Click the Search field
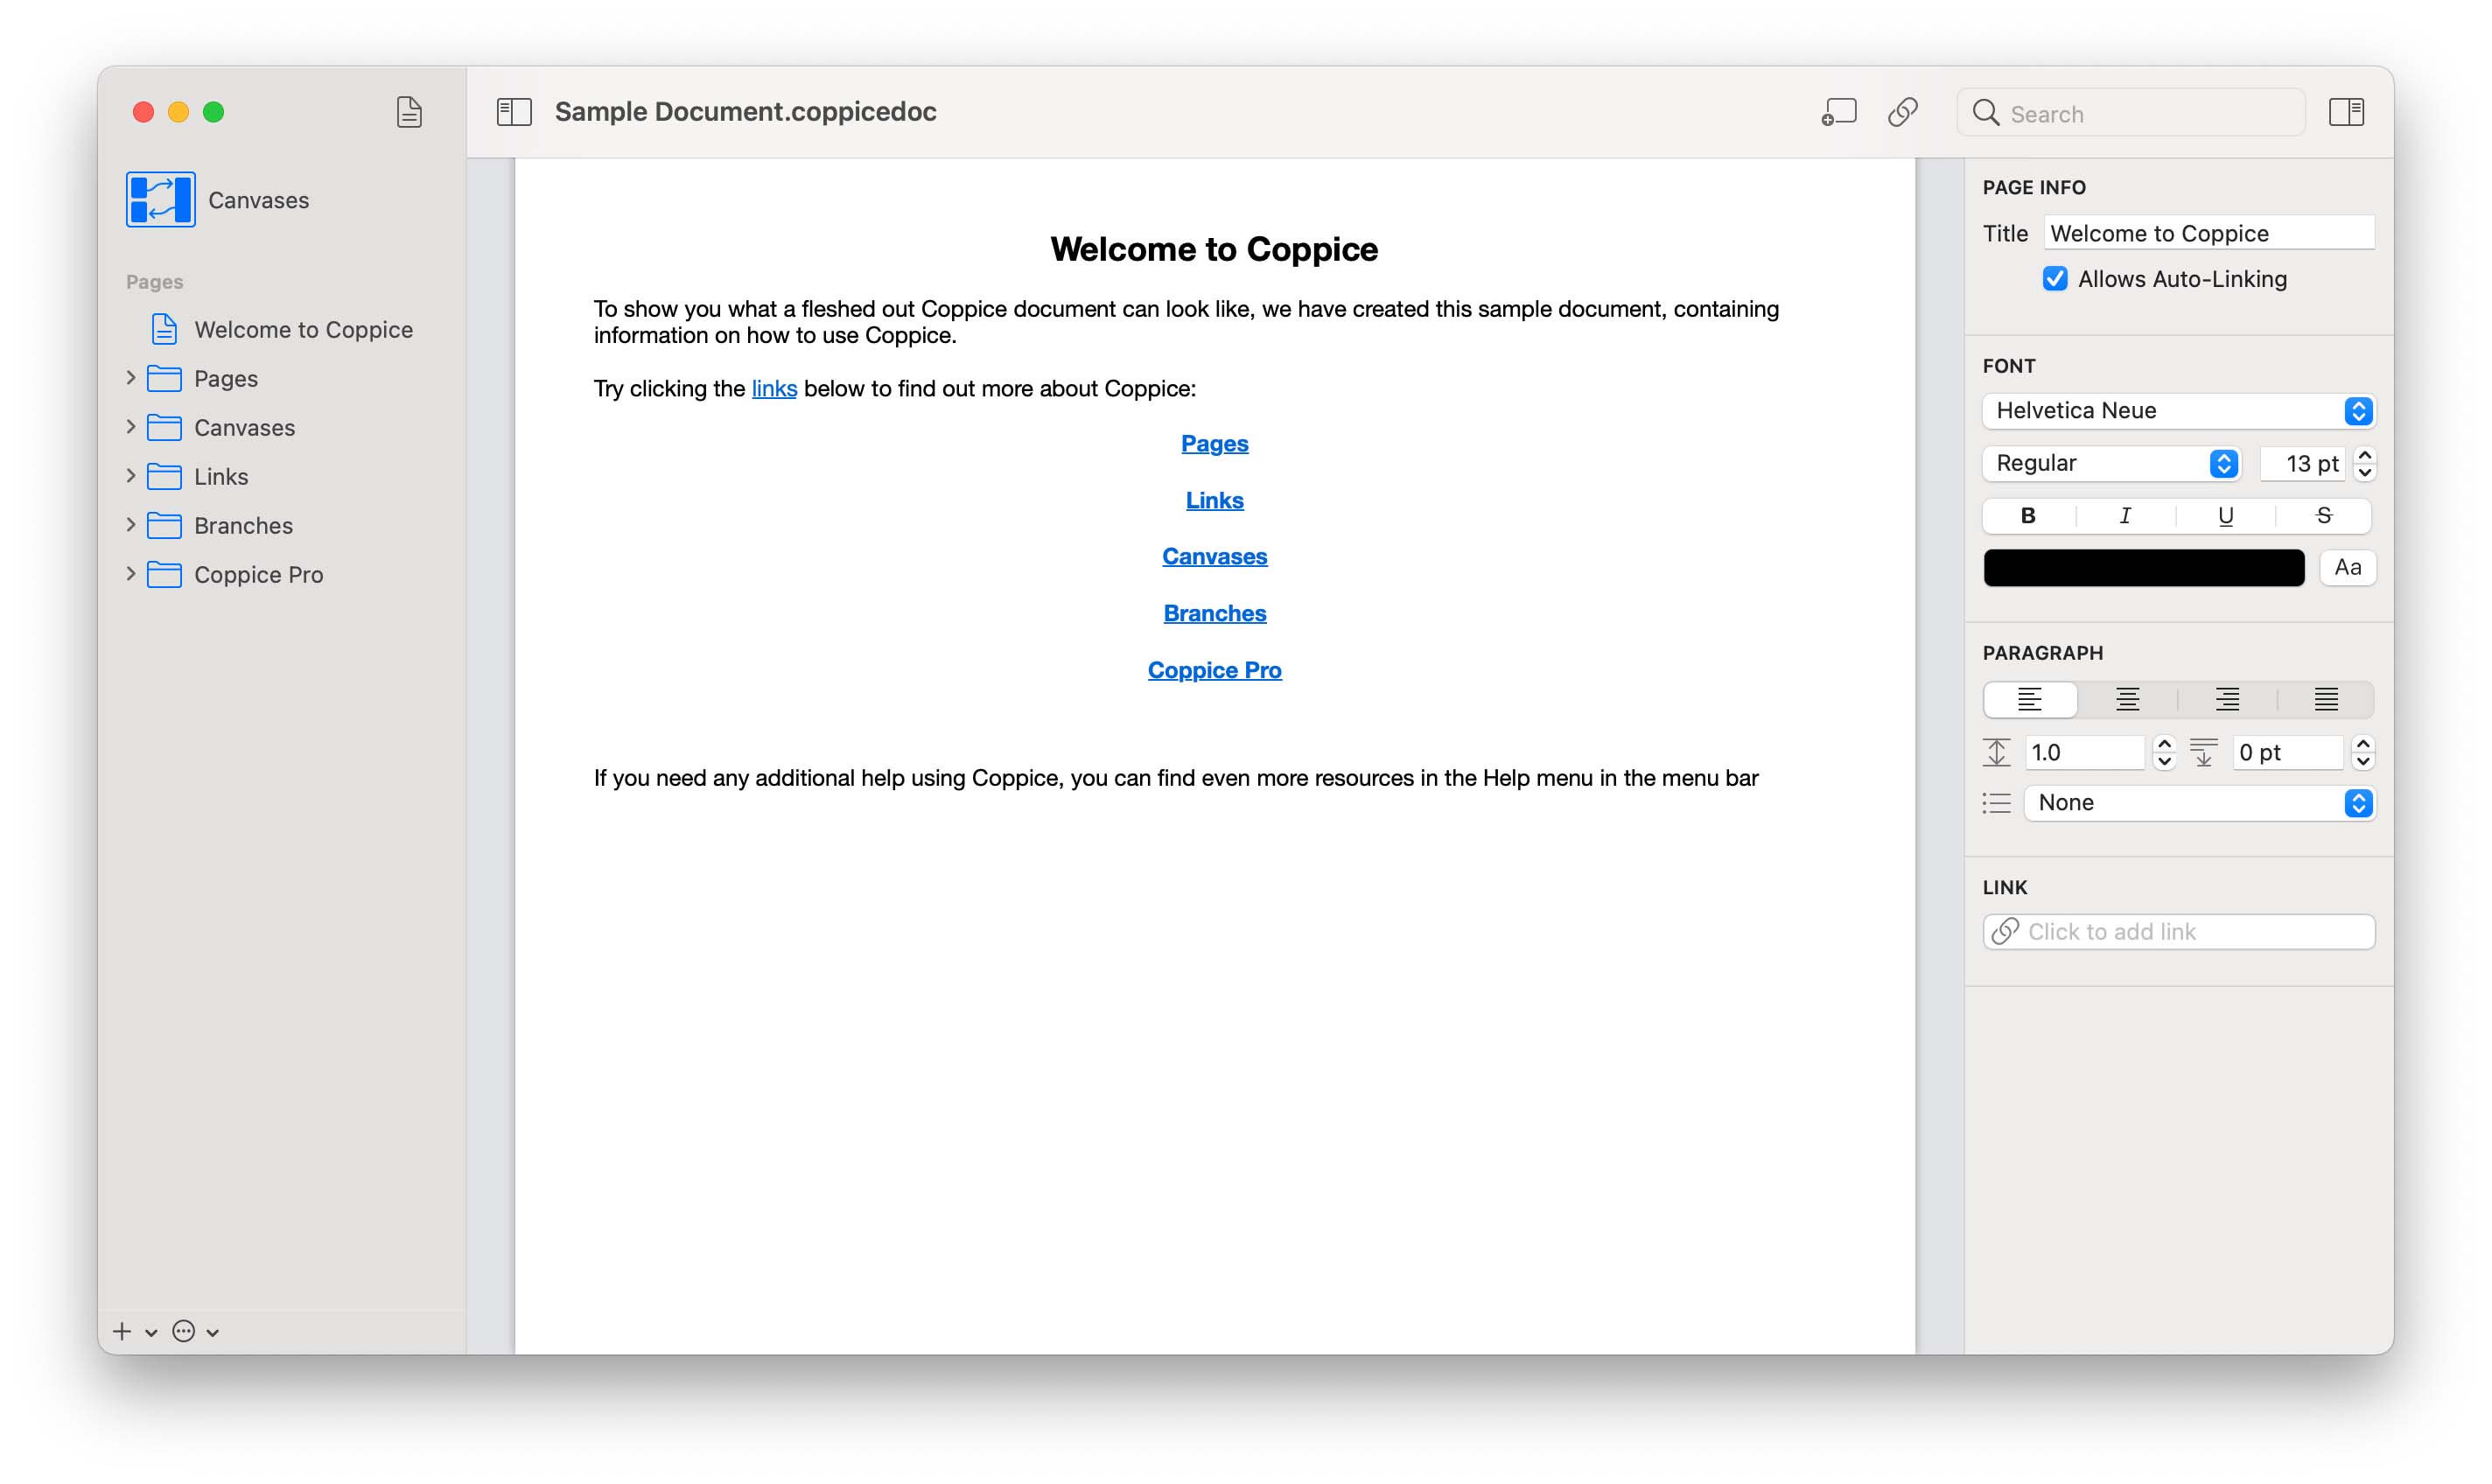The height and width of the screenshot is (1484, 2492). click(2131, 113)
